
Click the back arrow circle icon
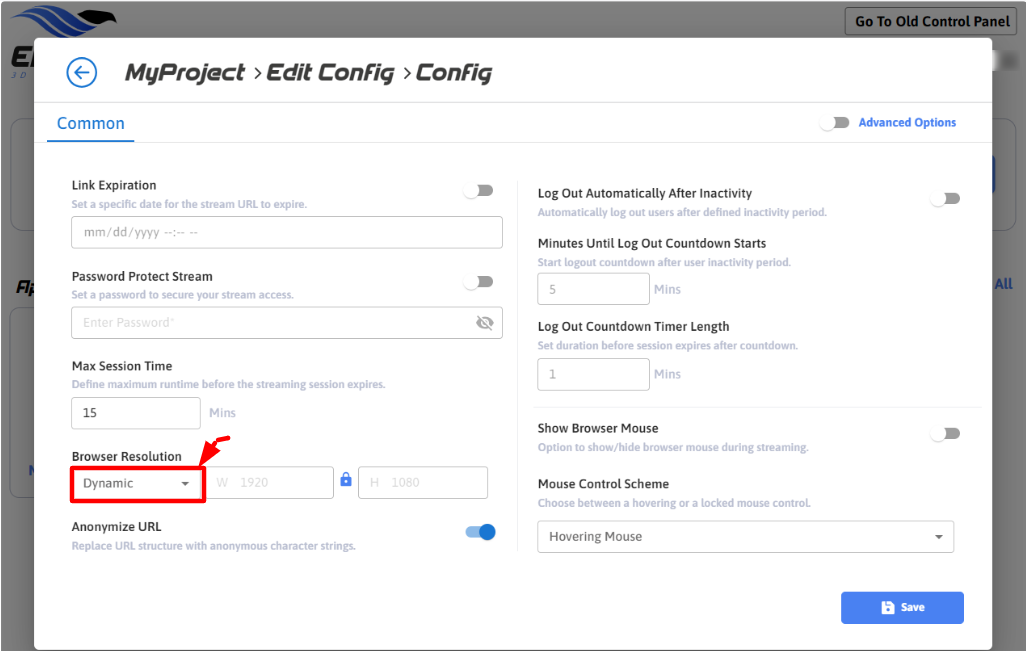(x=81, y=72)
